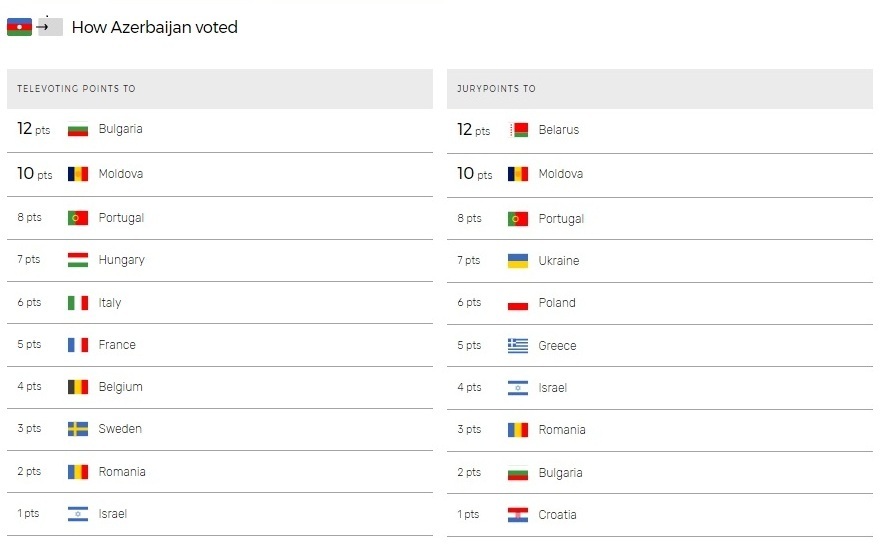Click Portugal in the televoting column
Image resolution: width=885 pixels, height=551 pixels.
coord(121,218)
